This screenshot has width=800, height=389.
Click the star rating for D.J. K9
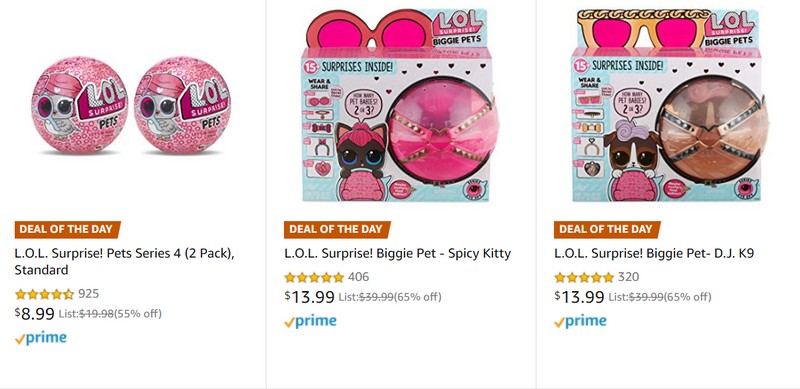tap(584, 278)
